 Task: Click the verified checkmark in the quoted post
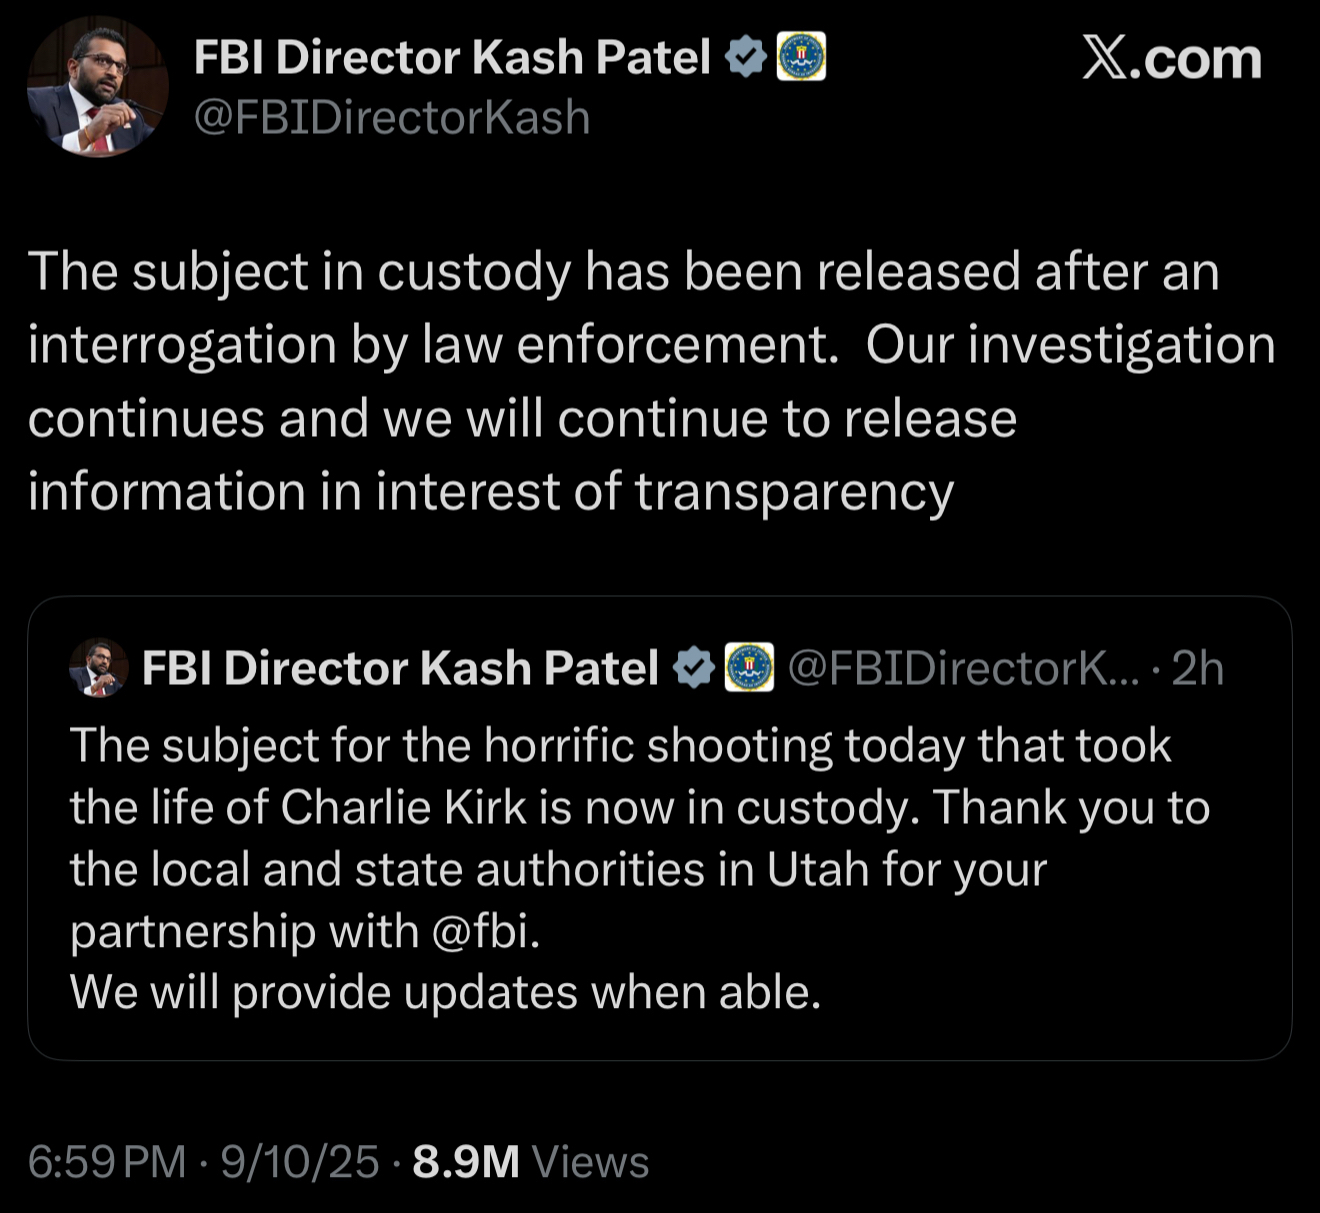693,668
